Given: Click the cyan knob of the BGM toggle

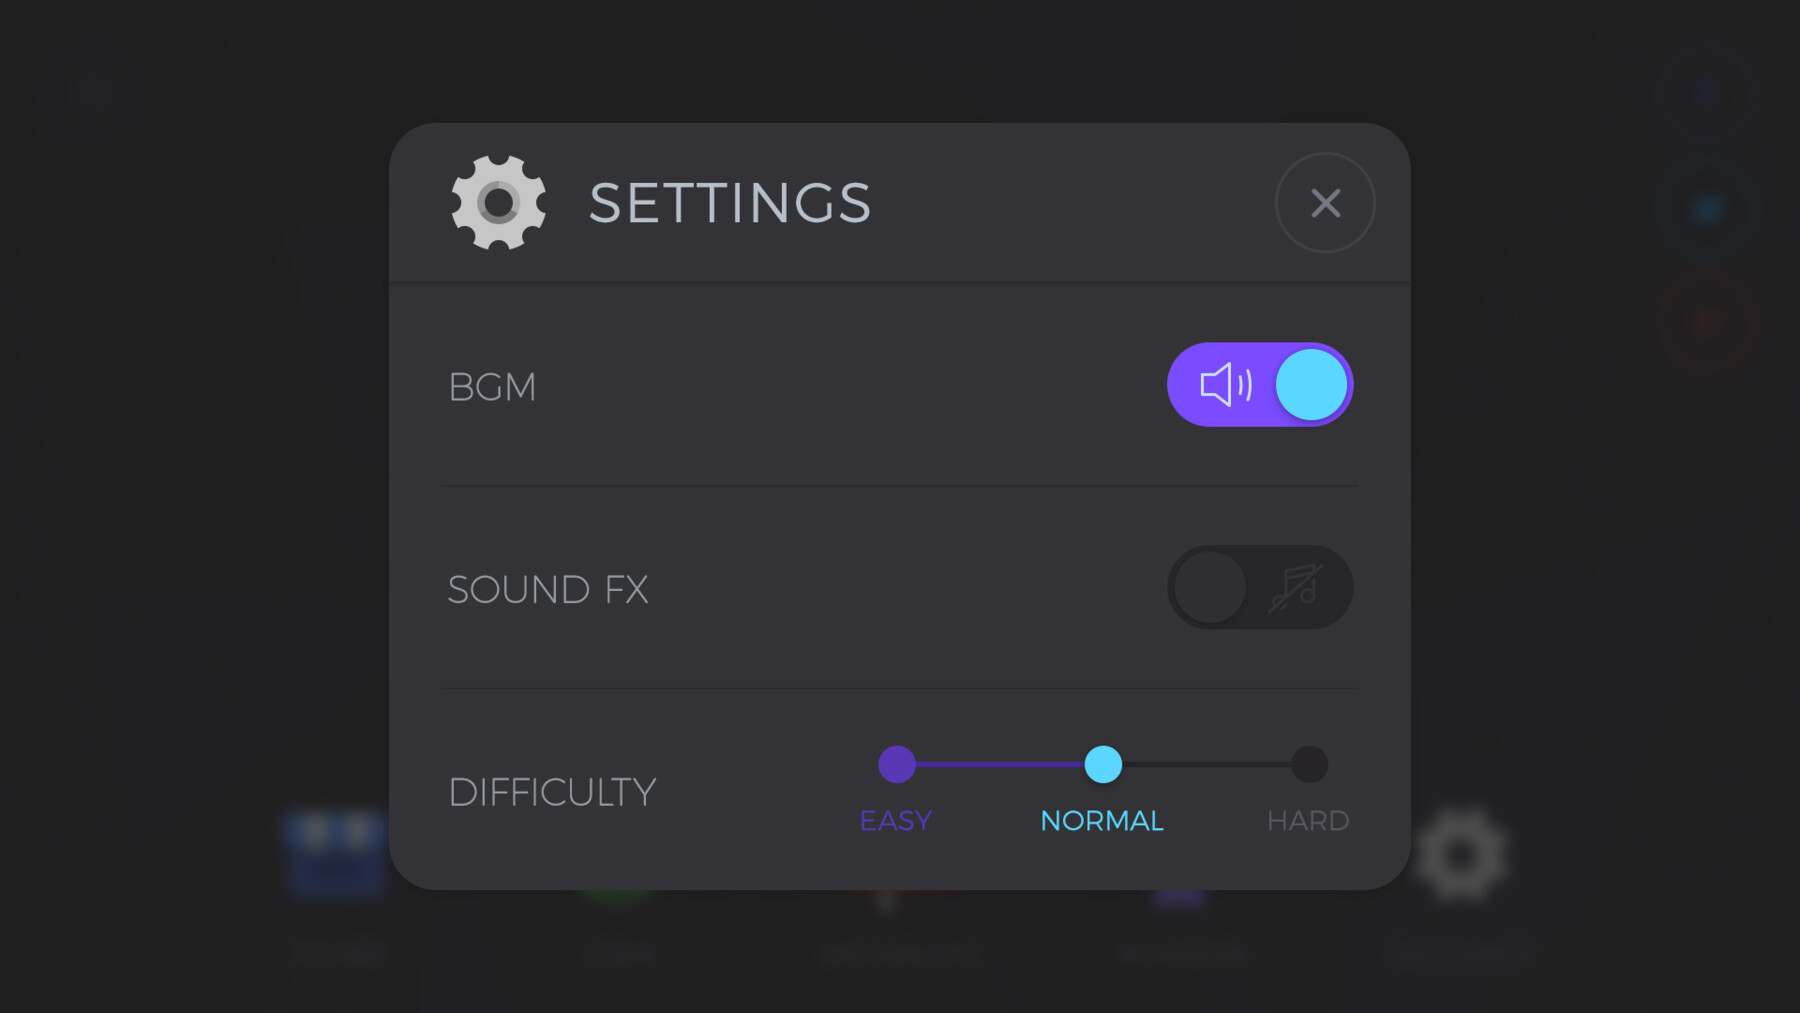Looking at the screenshot, I should 1311,385.
